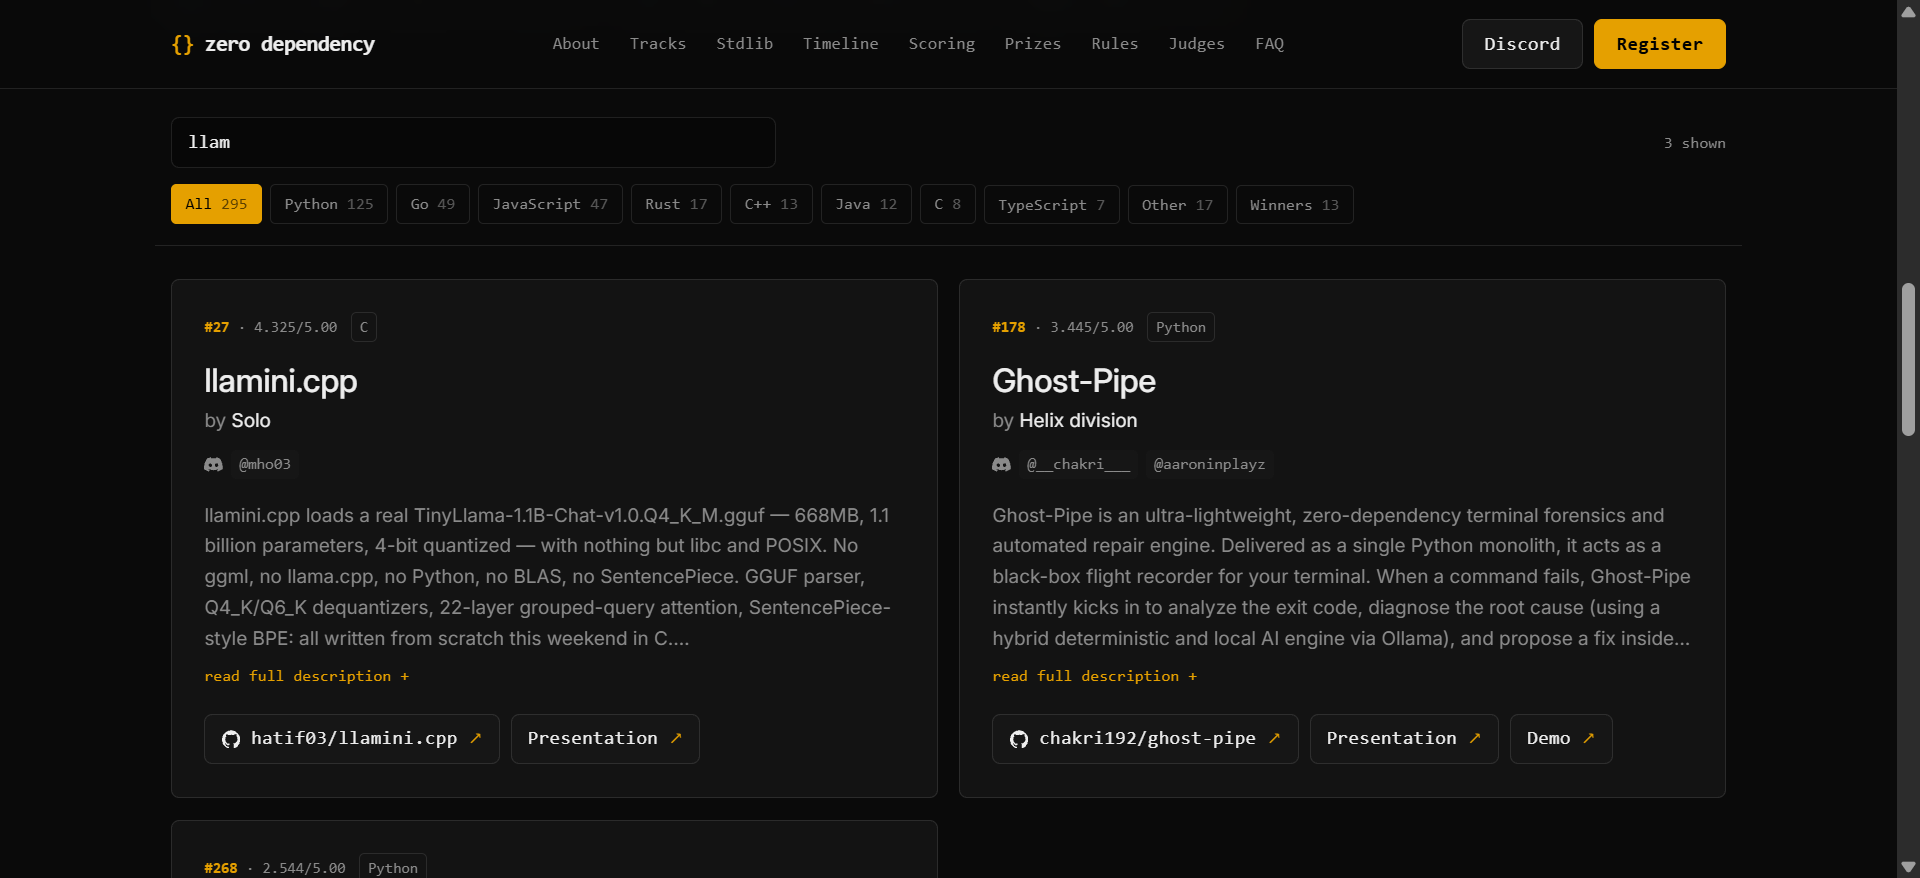Click the '3 shown' results count
The width and height of the screenshot is (1920, 878).
point(1695,143)
